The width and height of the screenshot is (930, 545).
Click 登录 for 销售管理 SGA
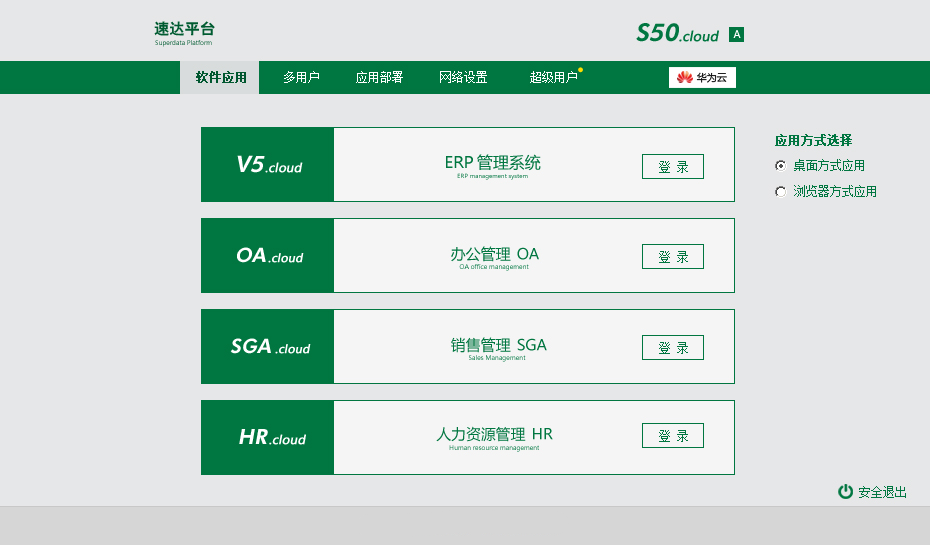tap(673, 348)
